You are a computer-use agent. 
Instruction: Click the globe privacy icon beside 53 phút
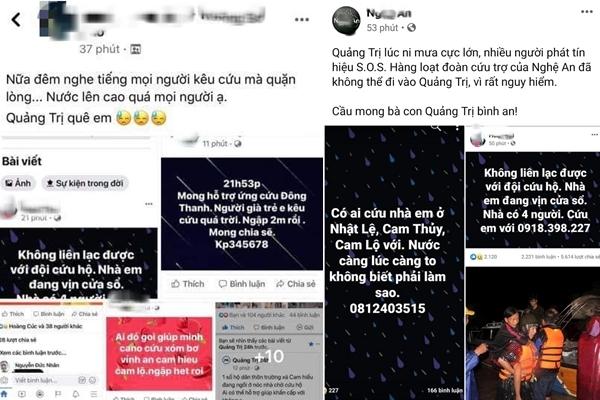coord(411,28)
